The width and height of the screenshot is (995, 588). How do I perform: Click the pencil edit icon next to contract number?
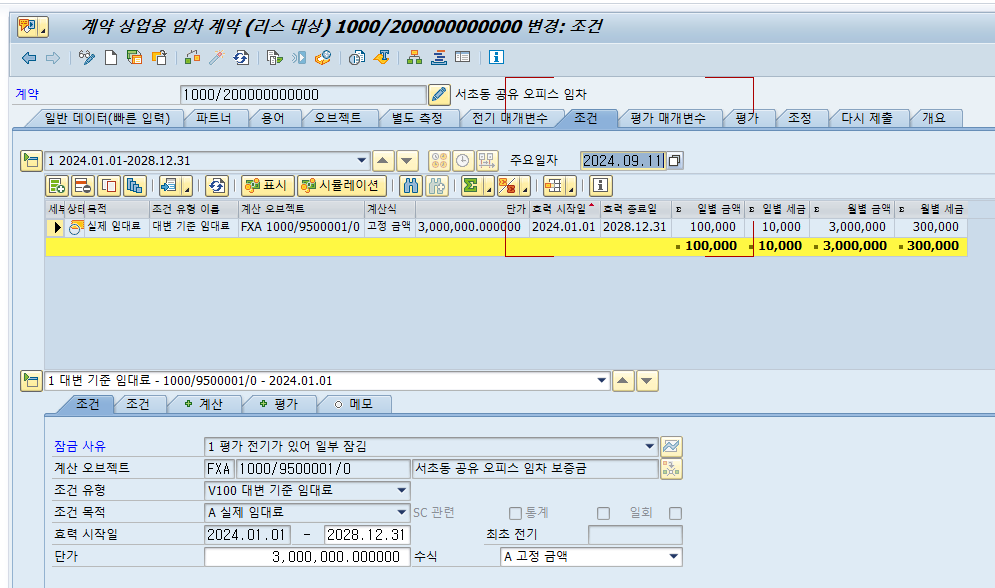[x=438, y=95]
